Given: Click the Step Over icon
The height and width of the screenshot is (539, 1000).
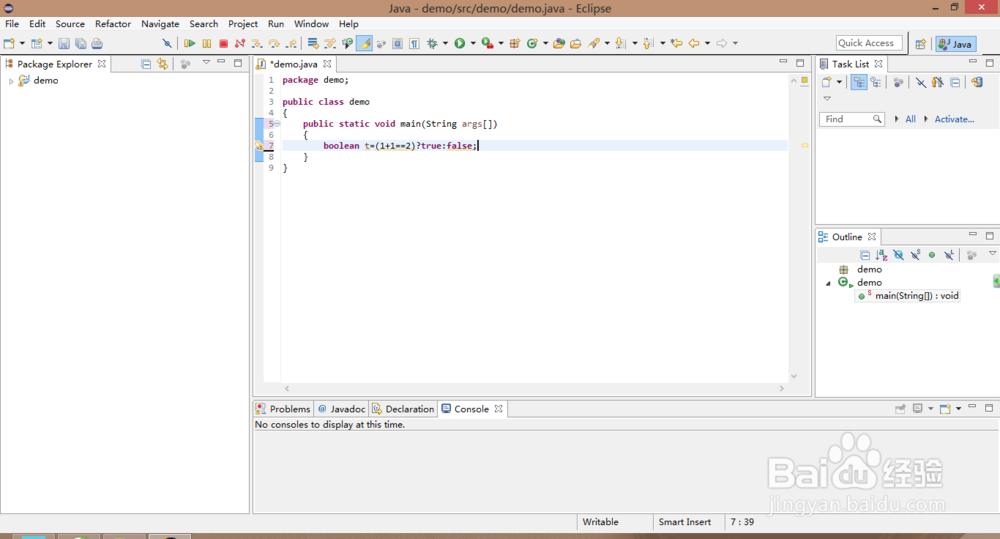Looking at the screenshot, I should pyautogui.click(x=274, y=43).
